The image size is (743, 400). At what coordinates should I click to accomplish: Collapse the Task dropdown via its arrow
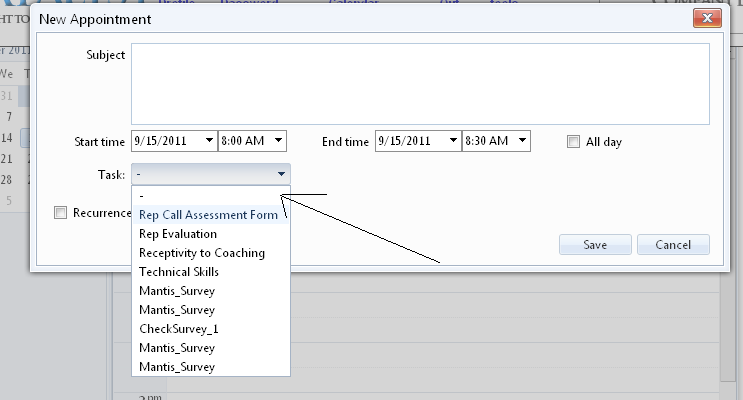pos(282,175)
